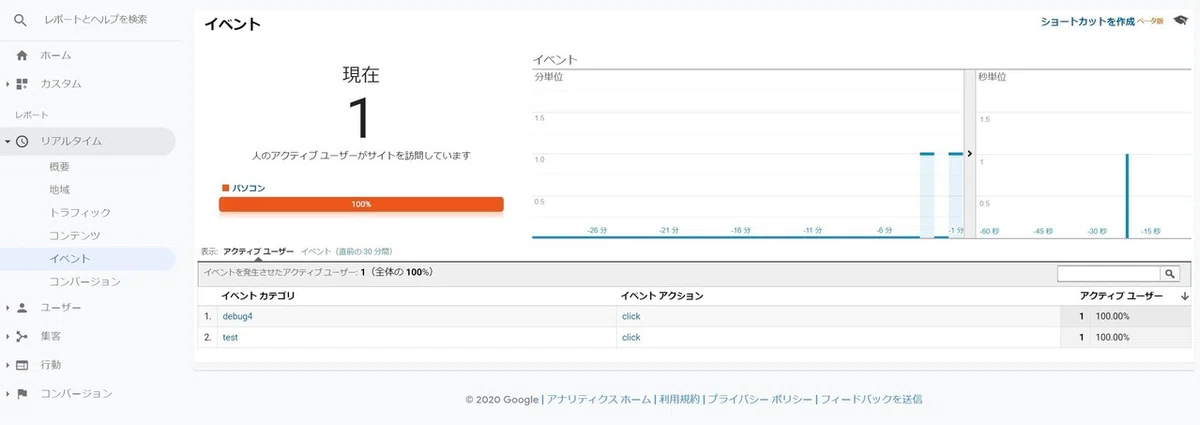This screenshot has width=1200, height=425.
Task: Click the chart expand arrow between graphs
Action: [x=969, y=154]
